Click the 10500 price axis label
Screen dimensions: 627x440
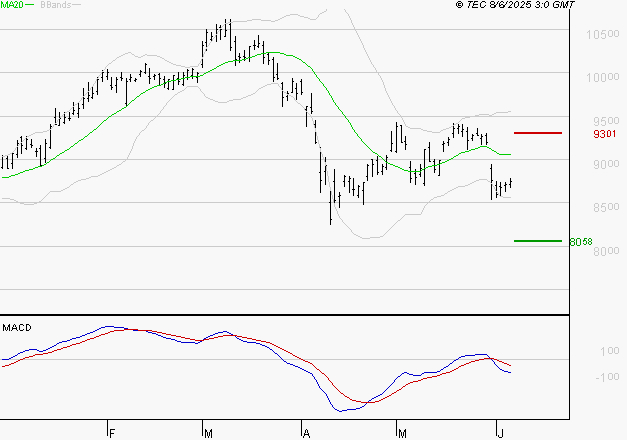[x=603, y=34]
